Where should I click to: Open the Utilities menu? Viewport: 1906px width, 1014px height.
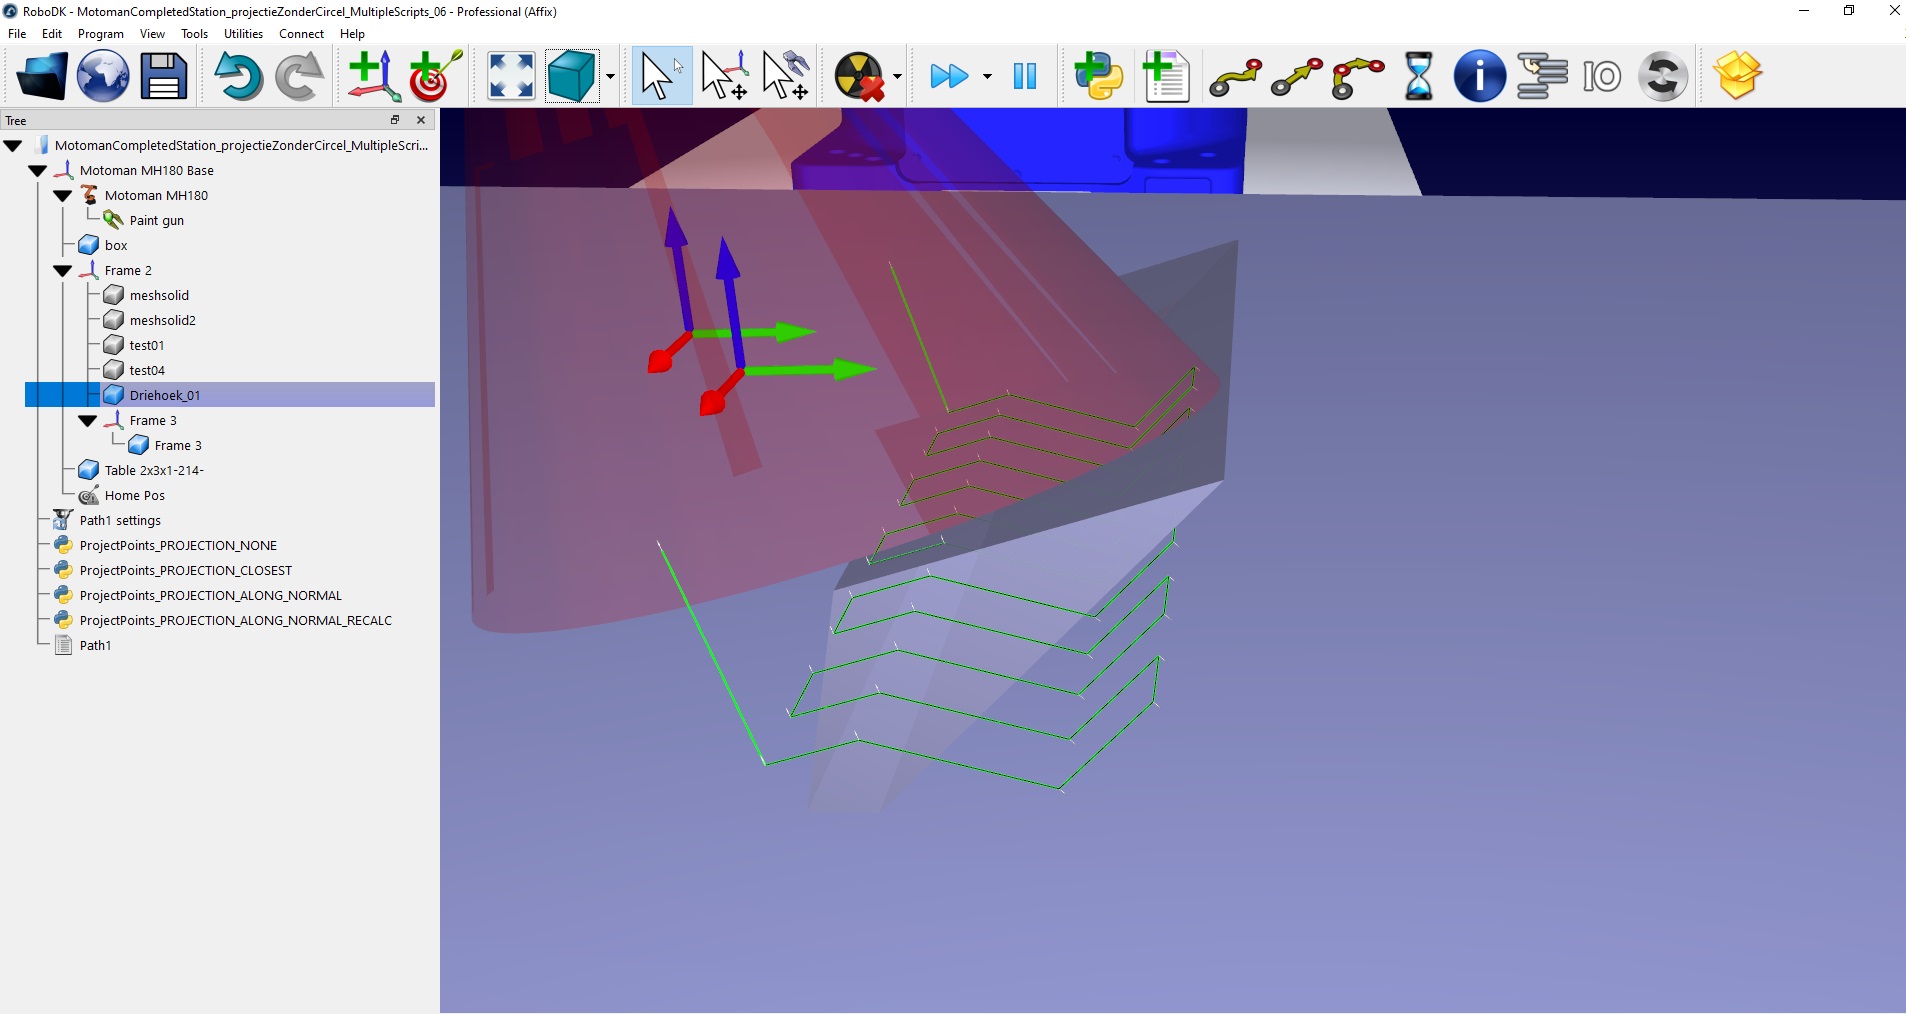click(x=243, y=34)
